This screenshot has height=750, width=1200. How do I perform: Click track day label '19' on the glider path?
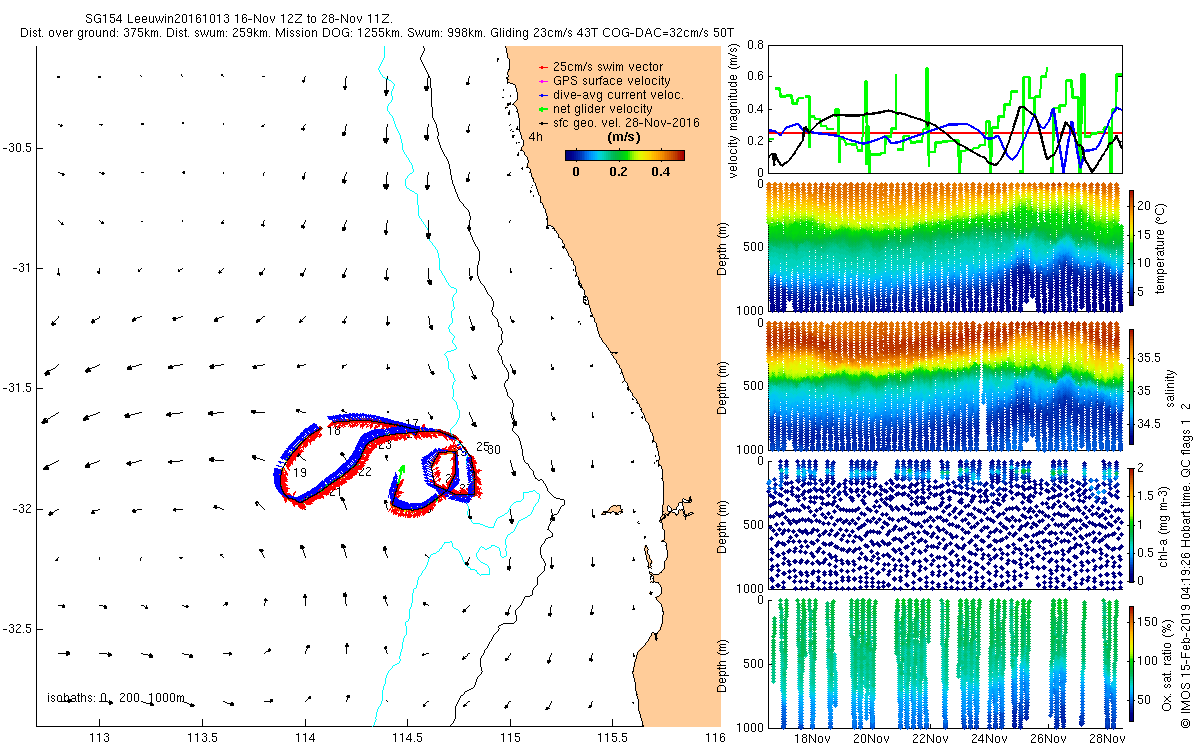(x=300, y=473)
